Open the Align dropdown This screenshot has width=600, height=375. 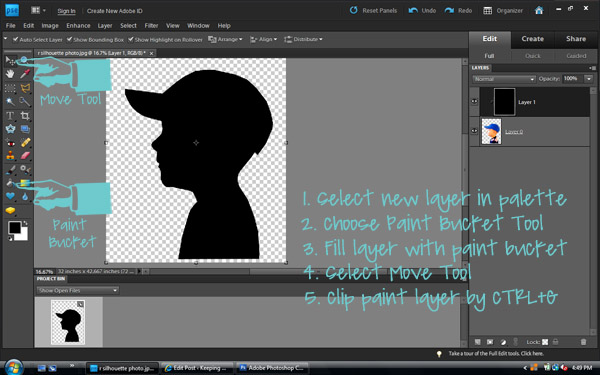tap(263, 39)
